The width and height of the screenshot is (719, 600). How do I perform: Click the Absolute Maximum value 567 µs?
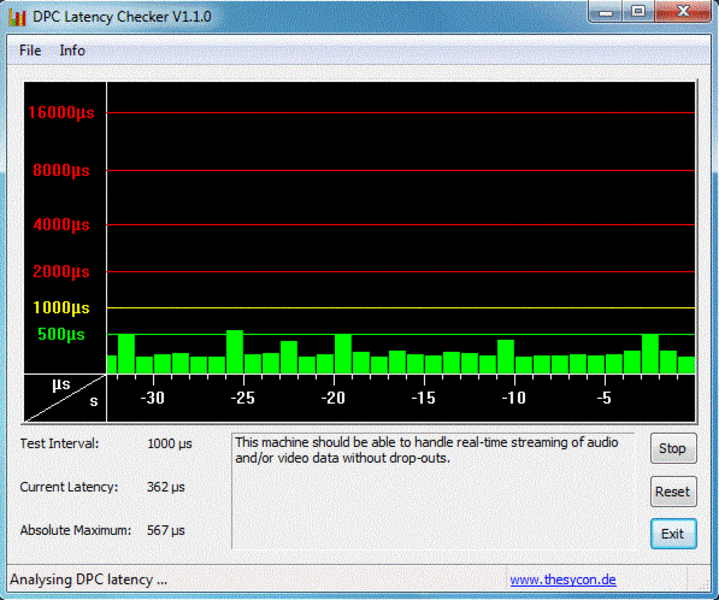tap(165, 530)
